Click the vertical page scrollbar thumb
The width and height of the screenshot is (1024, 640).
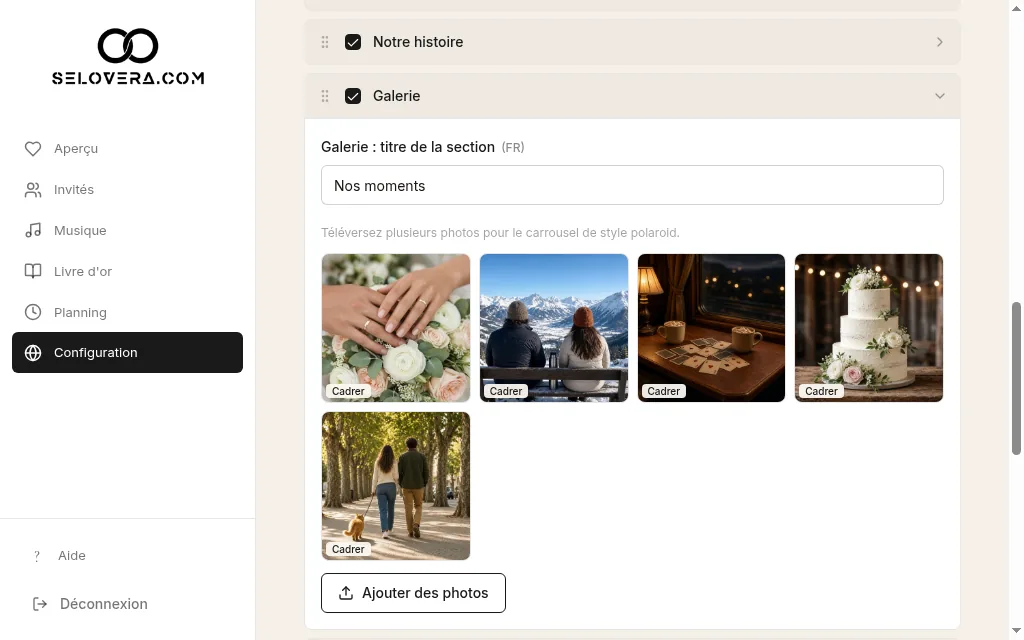click(x=1016, y=378)
